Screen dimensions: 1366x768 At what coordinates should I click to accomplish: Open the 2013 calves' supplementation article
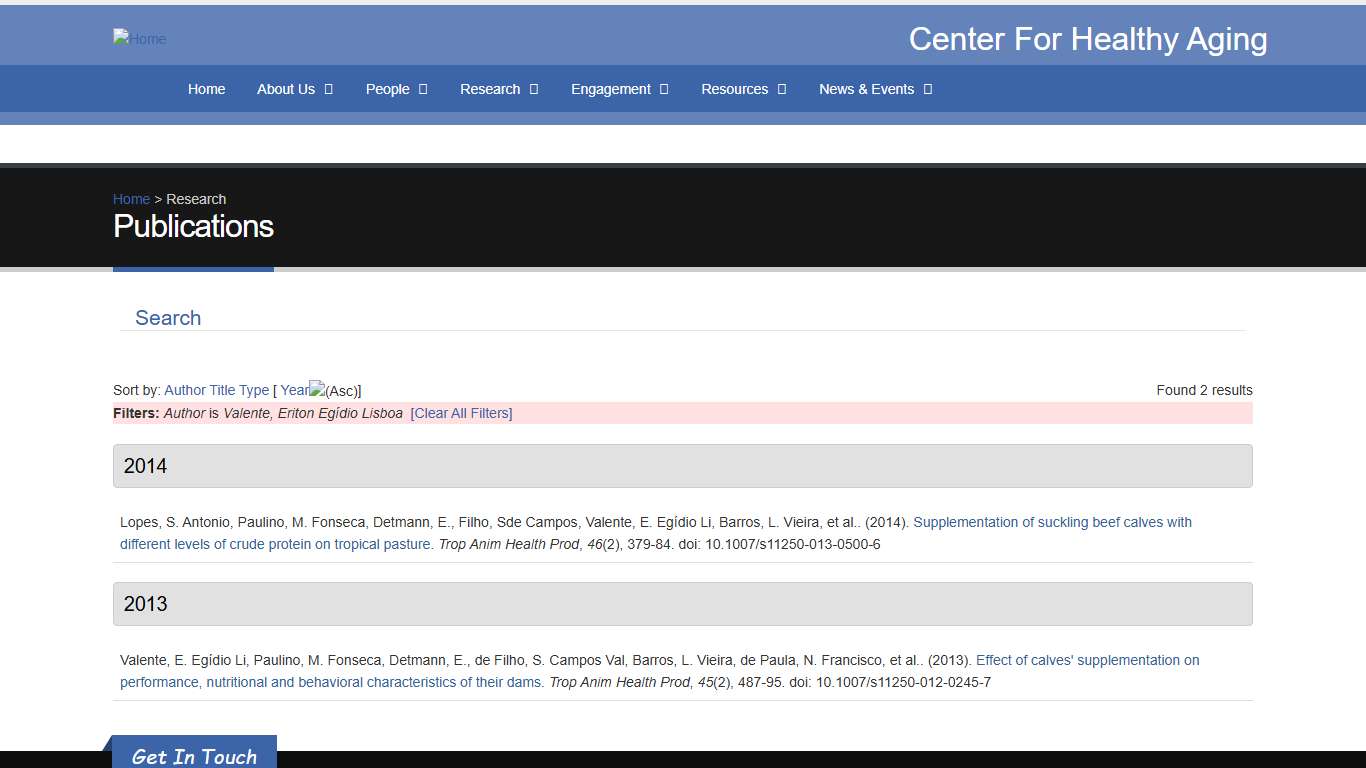1087,660
